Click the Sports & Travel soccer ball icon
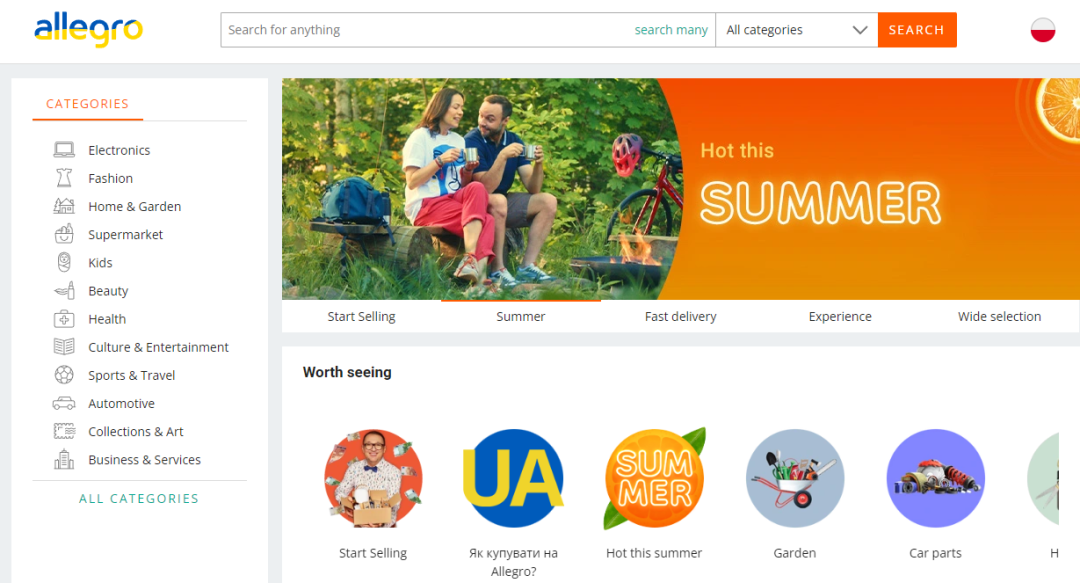Viewport: 1080px width, 583px height. click(64, 375)
